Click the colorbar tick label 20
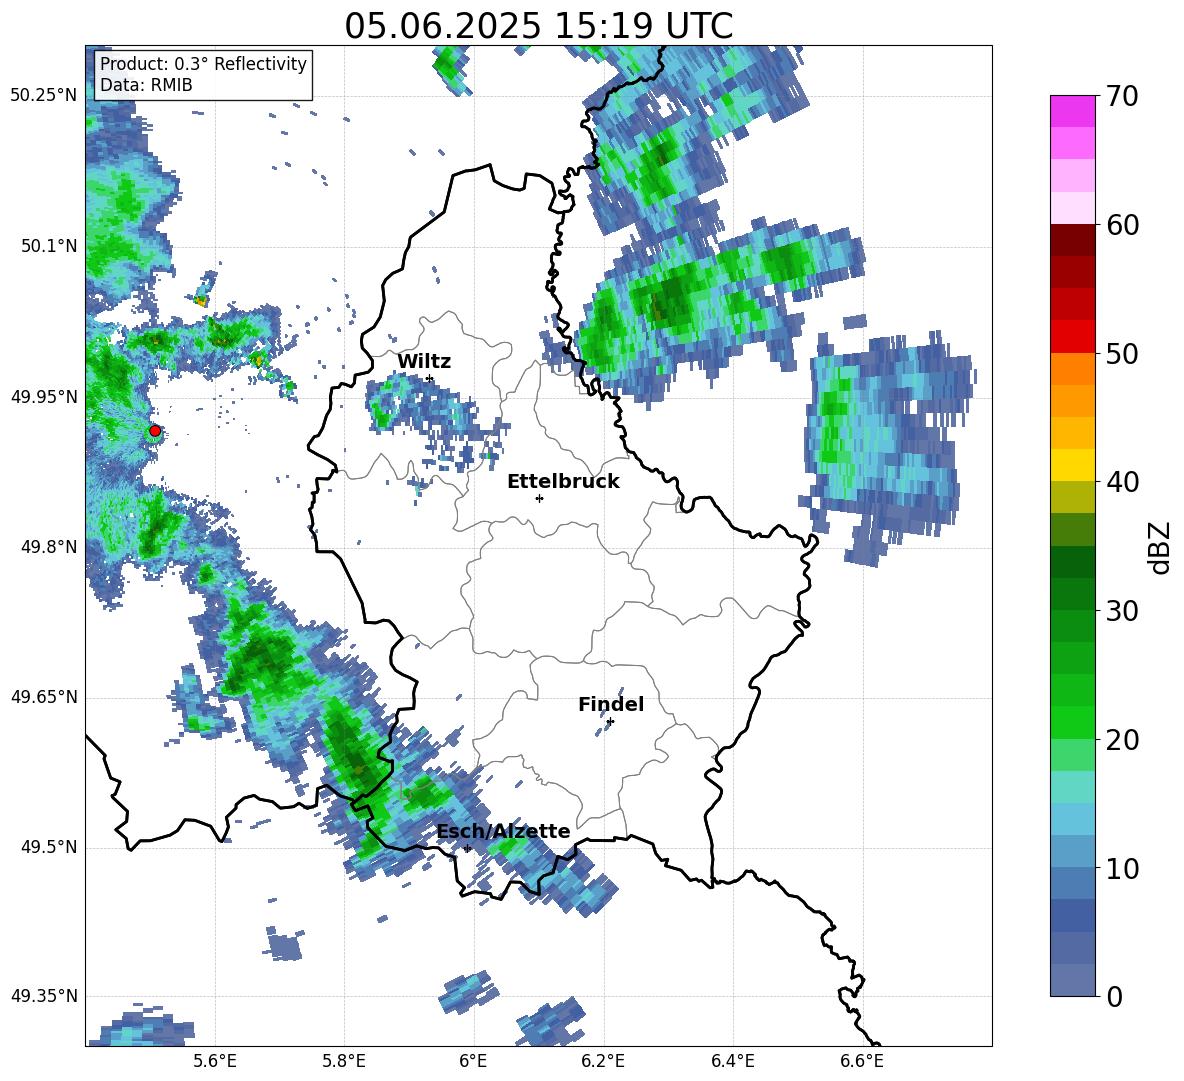Screen dimensions: 1184x1081 [1122, 740]
